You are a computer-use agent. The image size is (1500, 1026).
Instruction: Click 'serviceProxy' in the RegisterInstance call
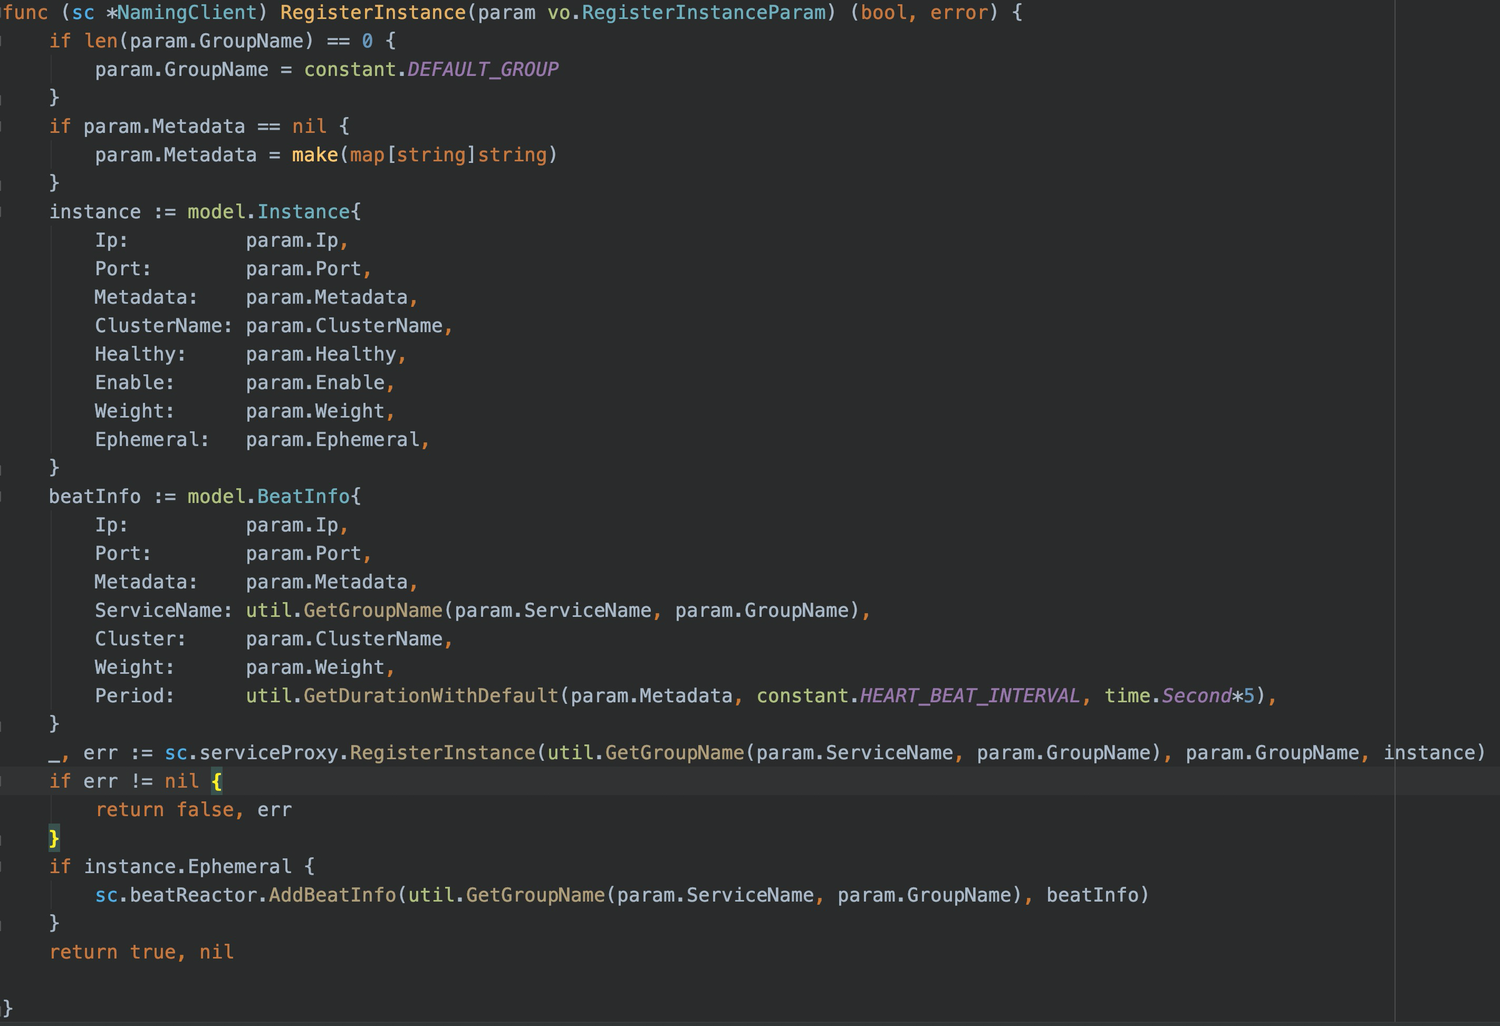[268, 753]
